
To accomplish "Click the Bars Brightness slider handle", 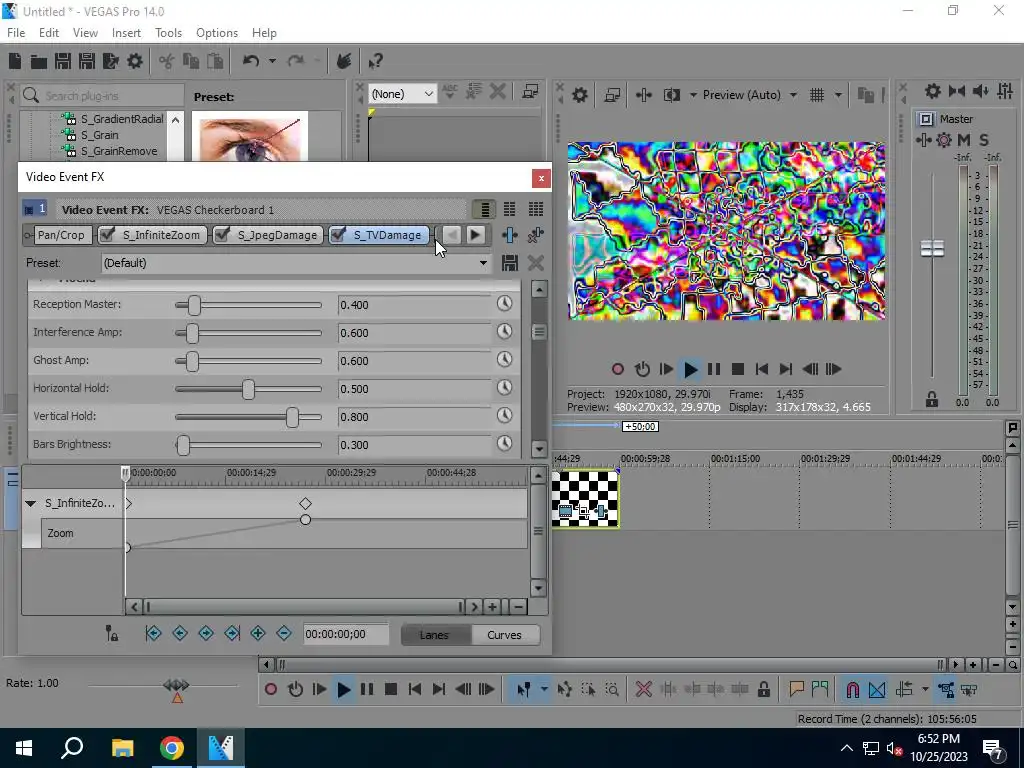I will [184, 445].
